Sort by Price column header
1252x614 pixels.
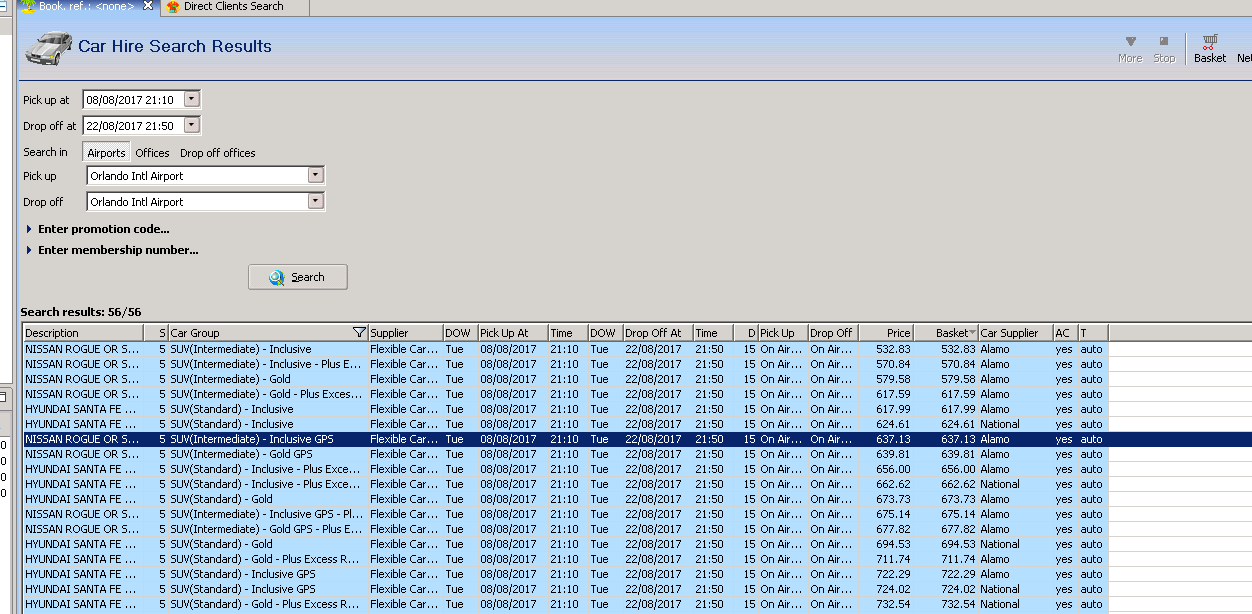pyautogui.click(x=885, y=333)
